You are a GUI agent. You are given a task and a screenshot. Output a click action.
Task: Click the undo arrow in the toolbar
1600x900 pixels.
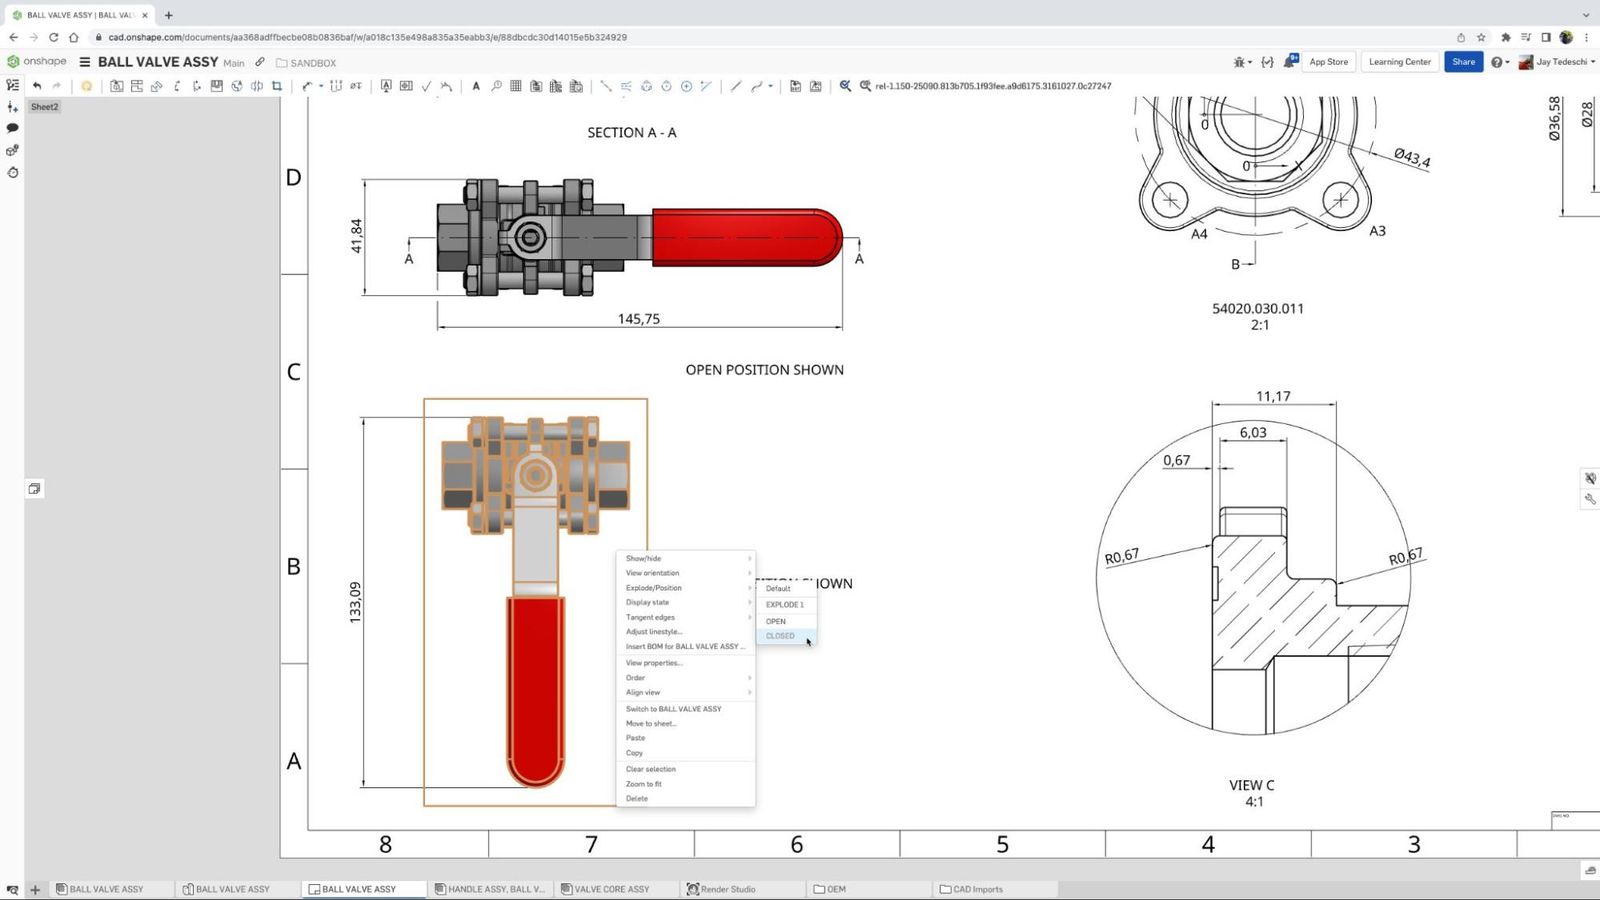[x=37, y=86]
